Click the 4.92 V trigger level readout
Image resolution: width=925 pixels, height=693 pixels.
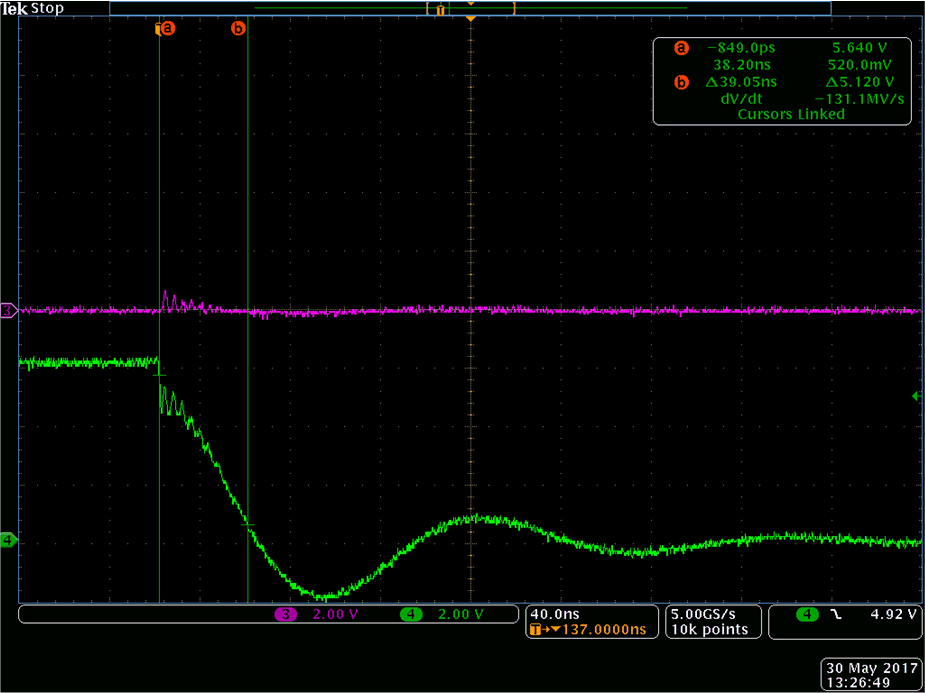(895, 614)
